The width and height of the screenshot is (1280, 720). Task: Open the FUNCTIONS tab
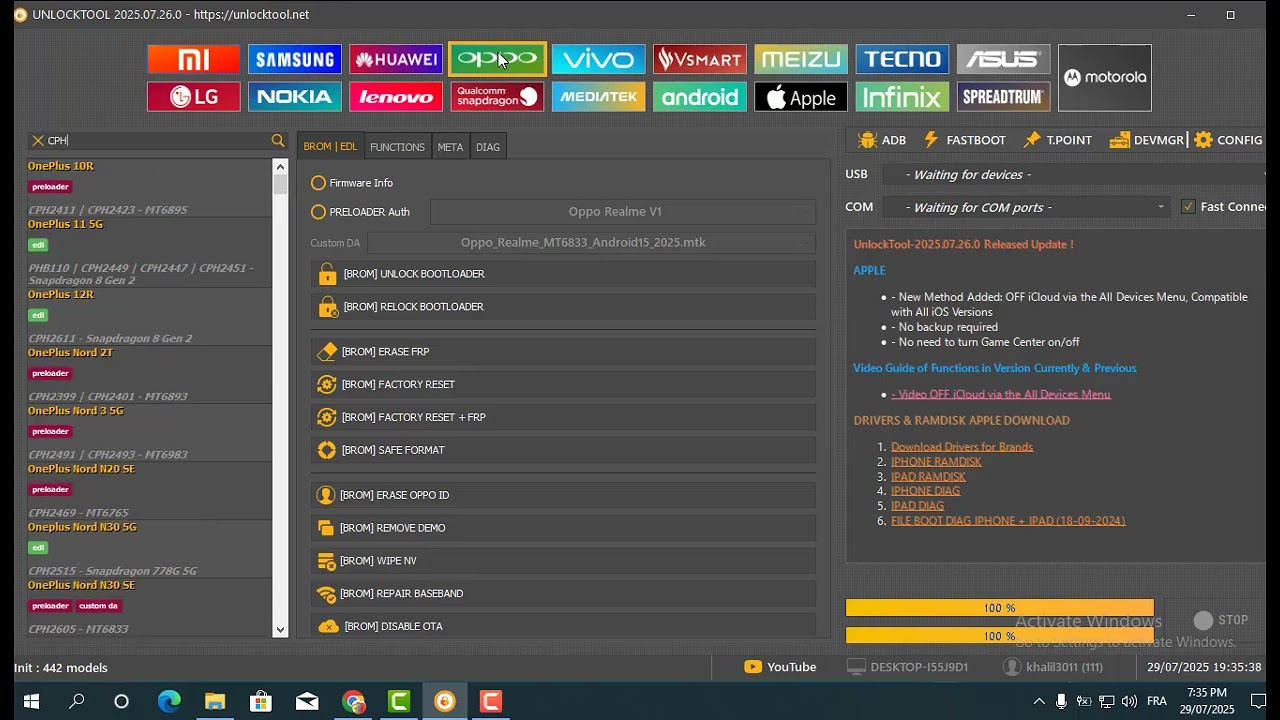pyautogui.click(x=397, y=147)
